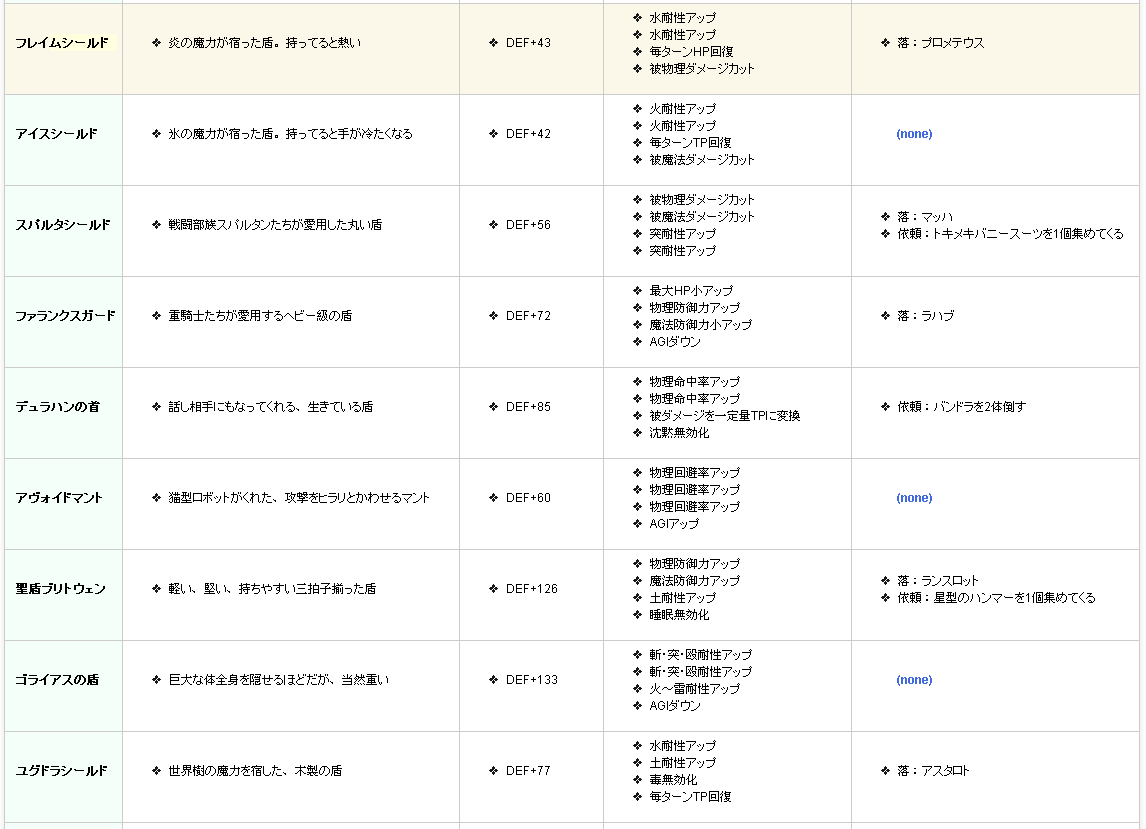Viewport: 1146px width, 829px height.
Task: Click the bullet icon before 落：プロメテウス
Action: pos(885,43)
